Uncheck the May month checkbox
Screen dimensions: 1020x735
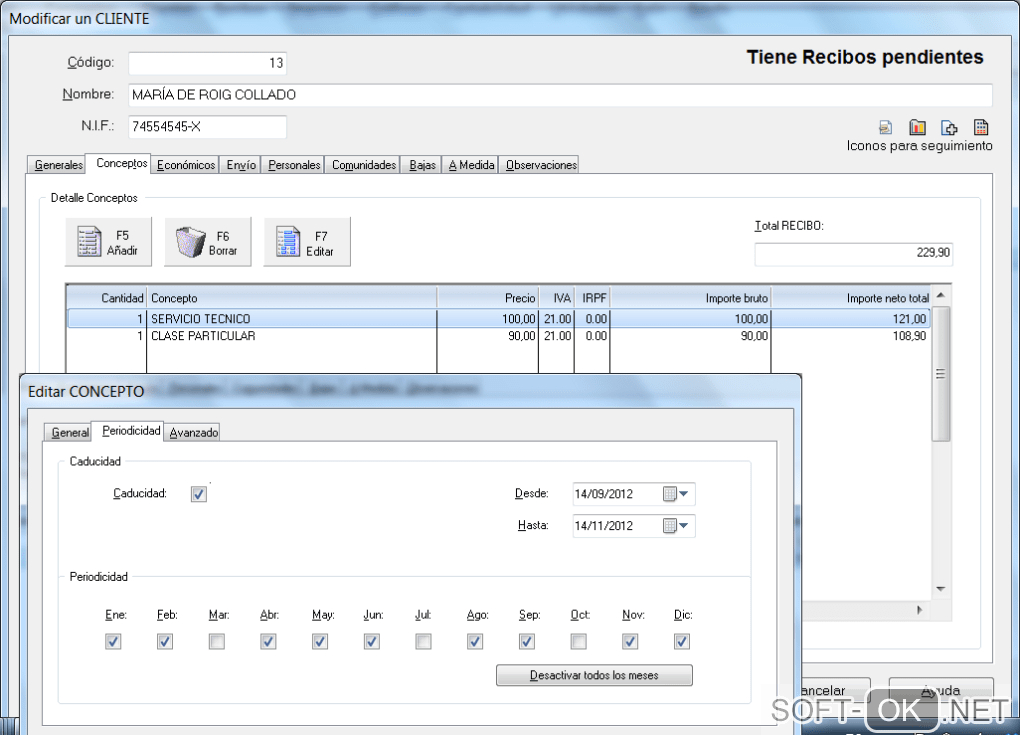(x=320, y=642)
